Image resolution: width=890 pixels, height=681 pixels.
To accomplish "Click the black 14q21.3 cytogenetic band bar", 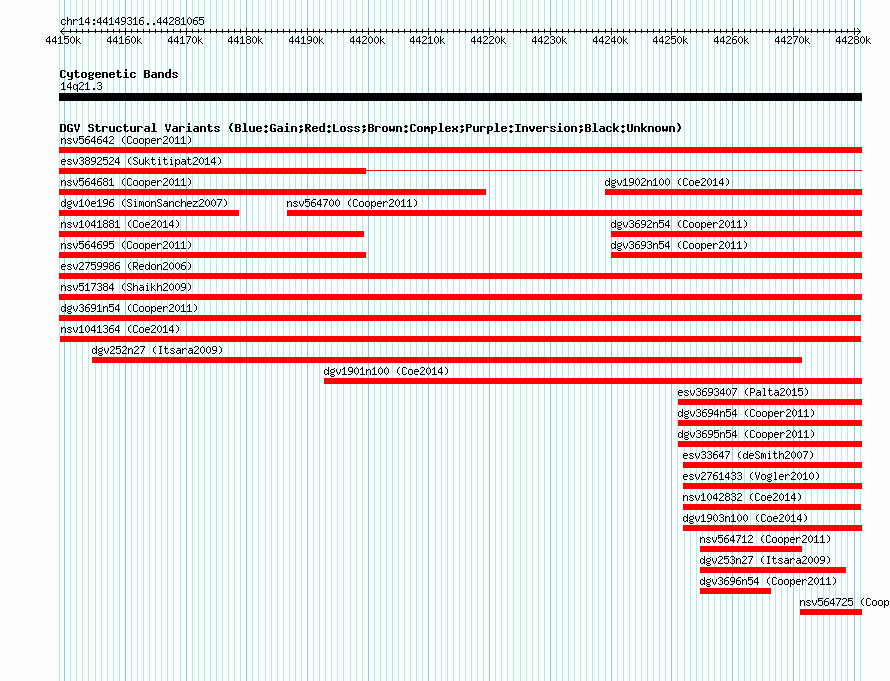I will coord(460,97).
